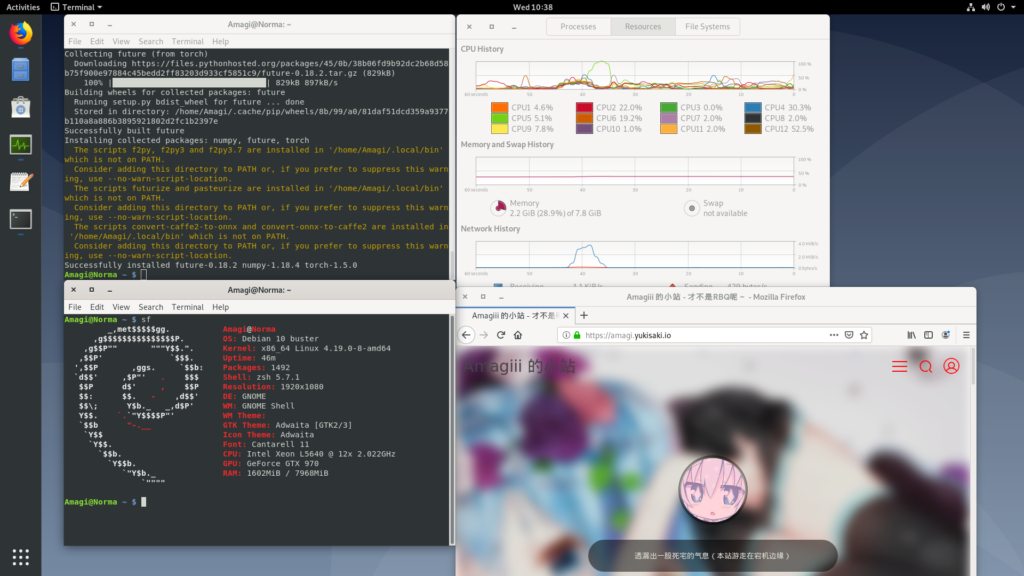Open Software store from the dock
The height and width of the screenshot is (576, 1024).
[x=20, y=107]
